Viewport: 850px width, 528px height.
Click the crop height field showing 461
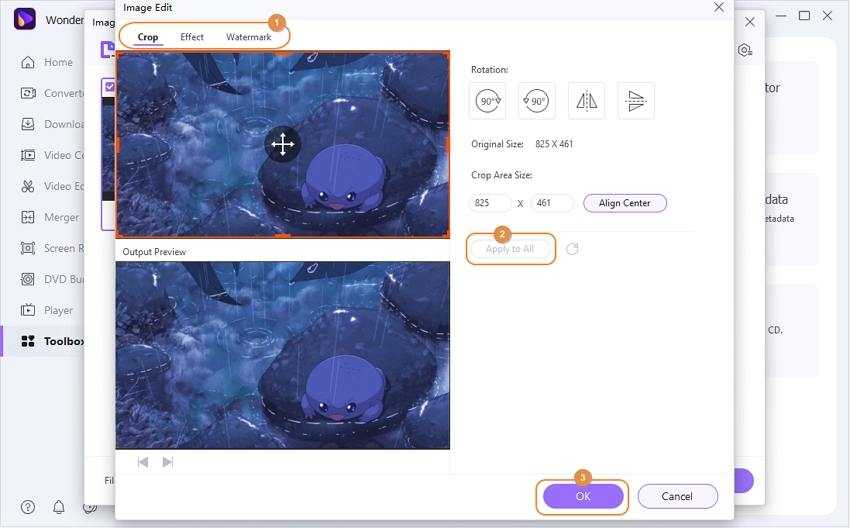coord(551,203)
